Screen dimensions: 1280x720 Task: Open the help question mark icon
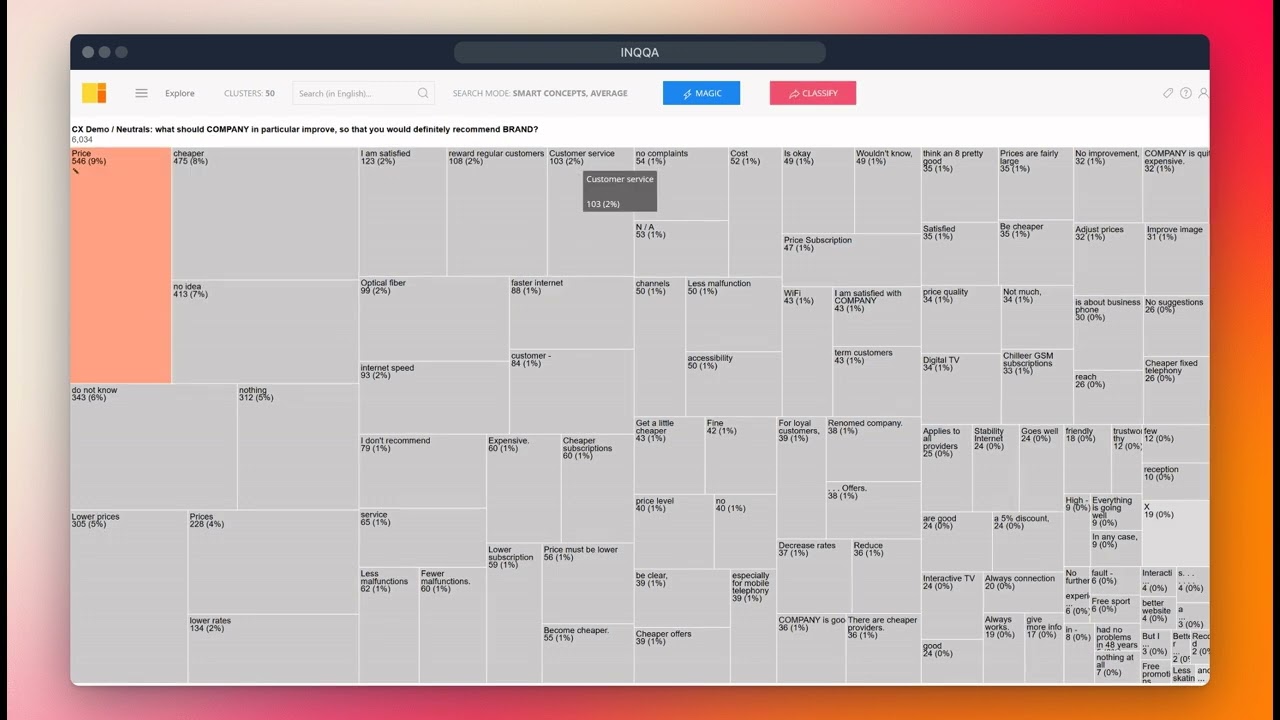[1185, 93]
